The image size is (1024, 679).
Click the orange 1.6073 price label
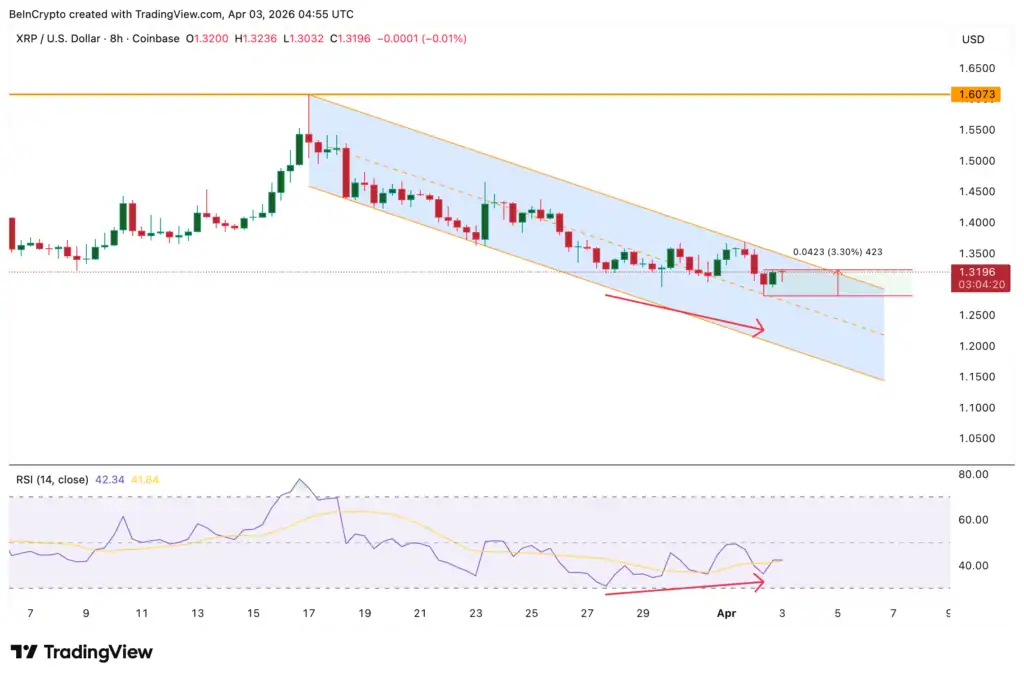click(975, 95)
